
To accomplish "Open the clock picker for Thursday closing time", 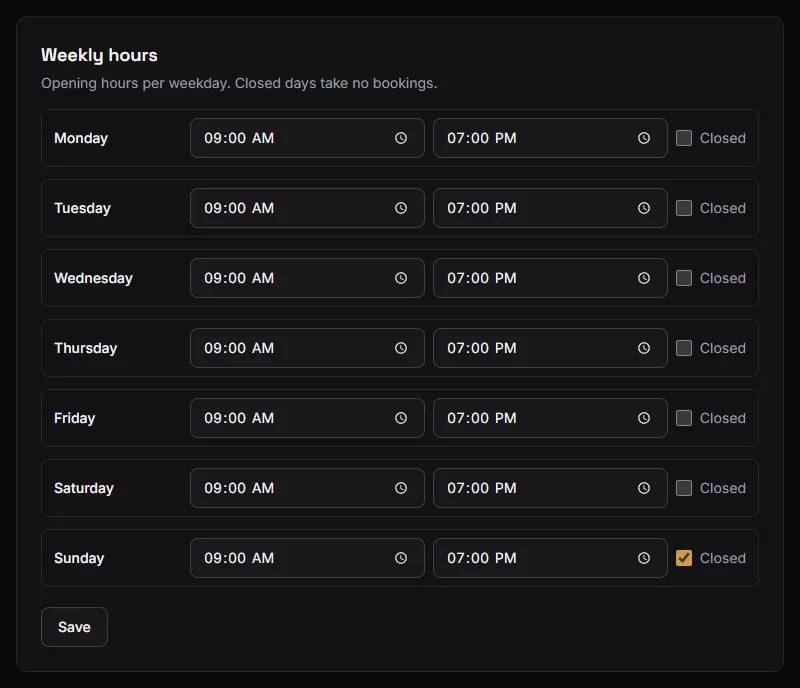I will coord(644,348).
